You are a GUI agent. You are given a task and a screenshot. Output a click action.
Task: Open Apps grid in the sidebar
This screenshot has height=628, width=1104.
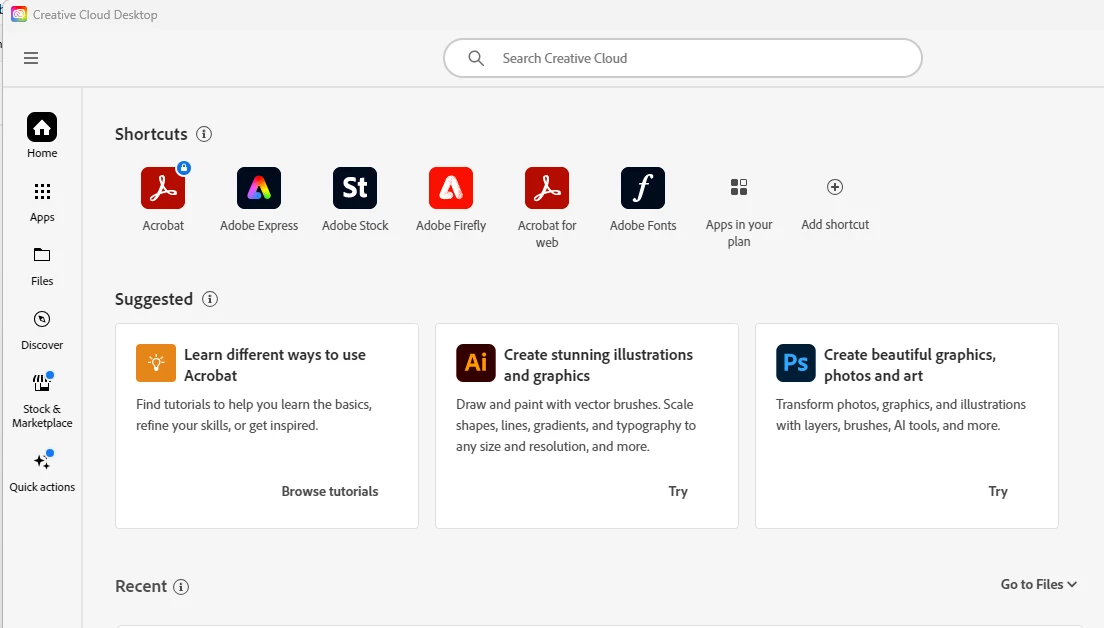tap(42, 201)
